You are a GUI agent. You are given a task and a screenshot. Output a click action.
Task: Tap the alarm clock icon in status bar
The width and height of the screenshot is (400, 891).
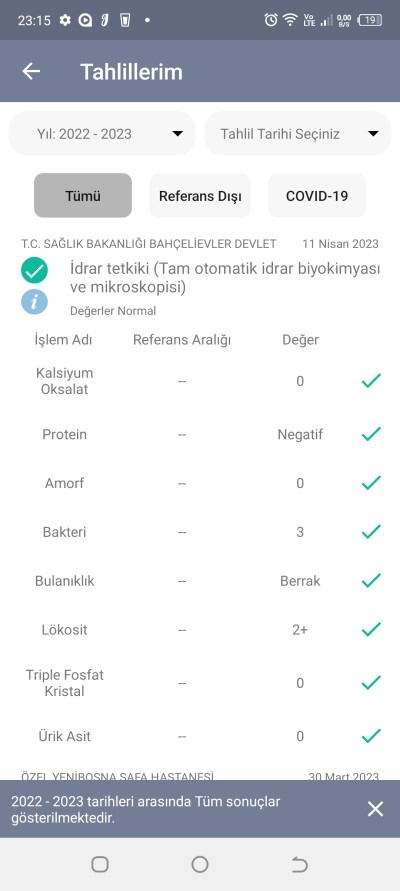point(271,20)
